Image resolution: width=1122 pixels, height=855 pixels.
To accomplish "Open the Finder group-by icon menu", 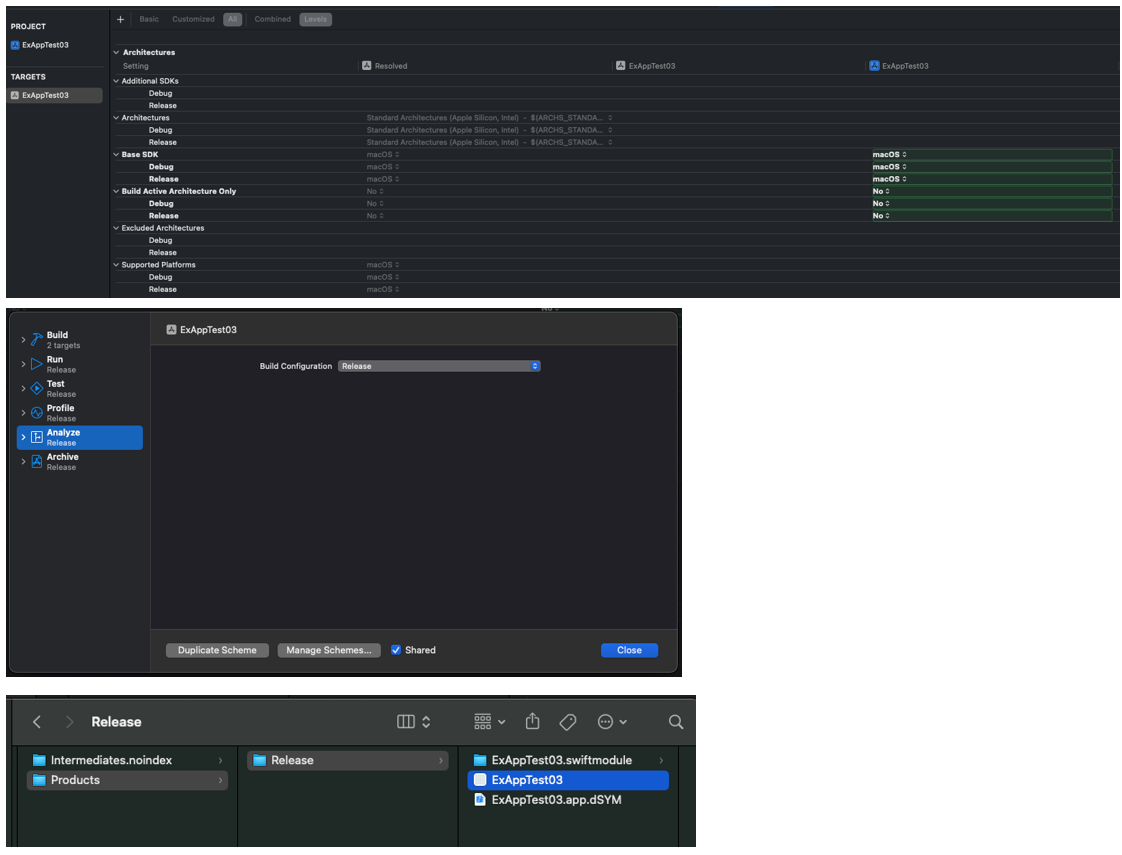I will [489, 722].
